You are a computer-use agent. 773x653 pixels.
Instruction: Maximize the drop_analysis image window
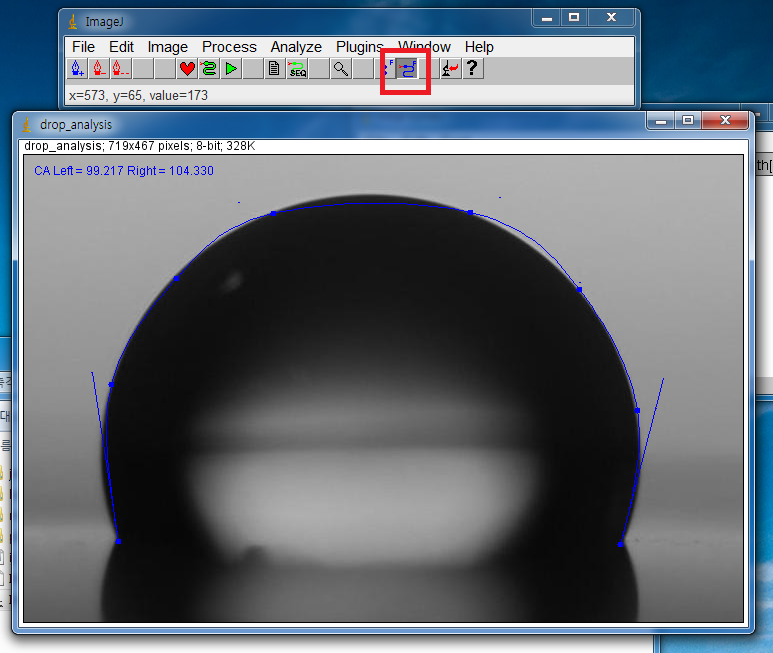pyautogui.click(x=688, y=121)
